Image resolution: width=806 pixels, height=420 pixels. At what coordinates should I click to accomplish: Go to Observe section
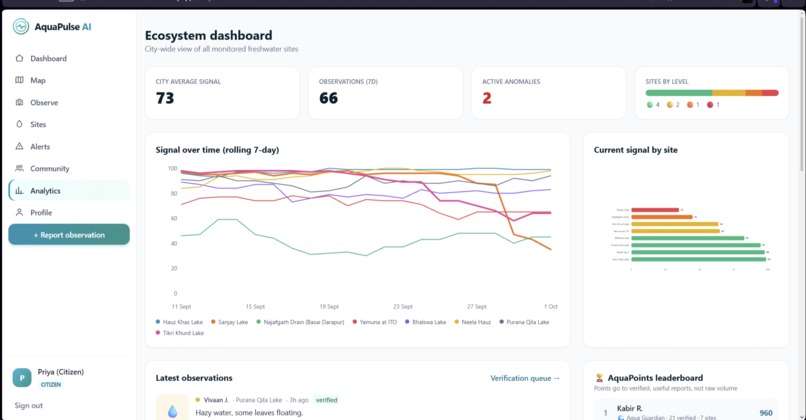69,102
